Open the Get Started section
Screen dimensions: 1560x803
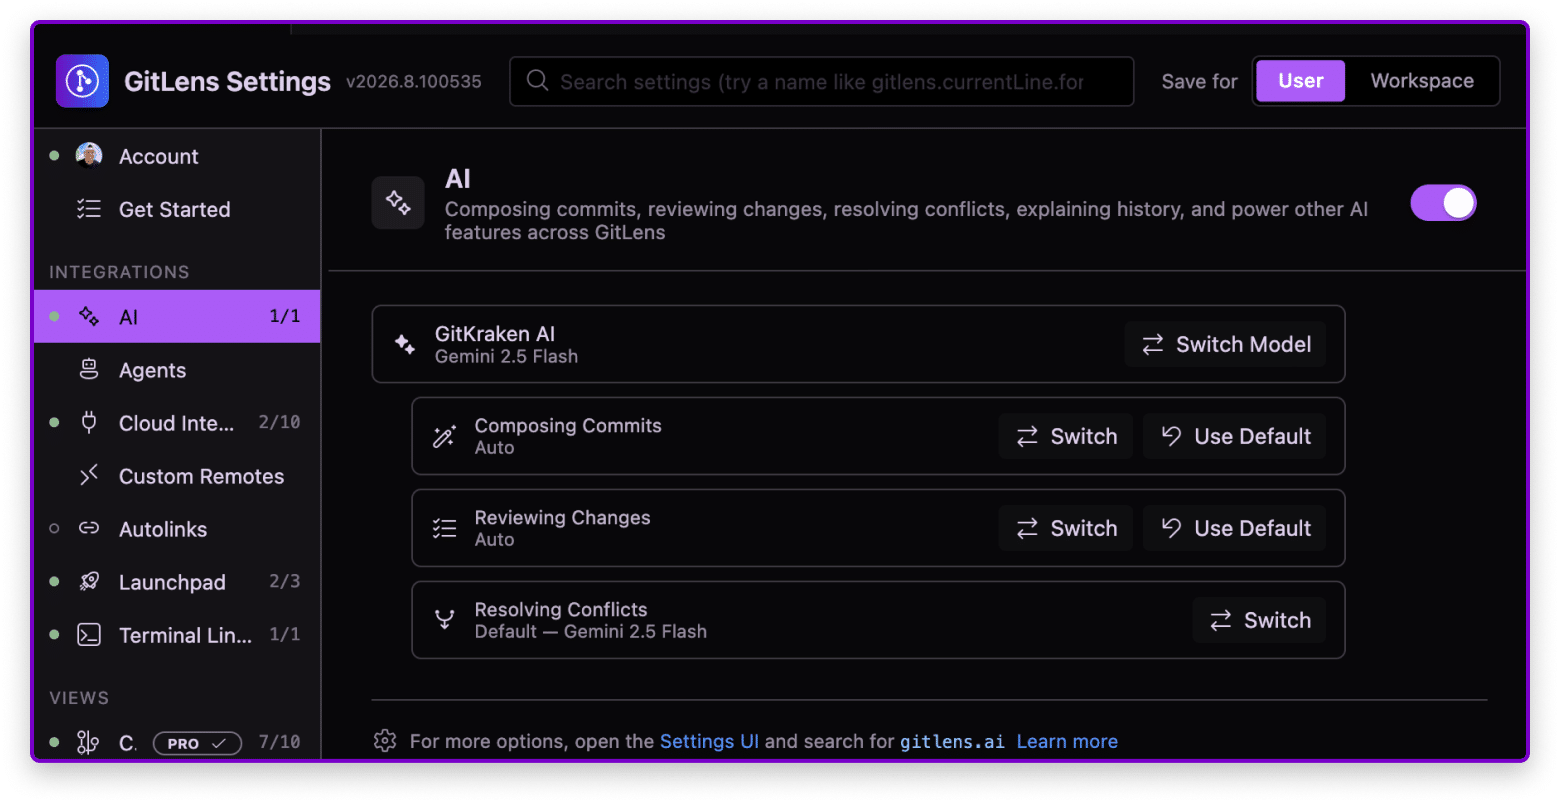coord(177,209)
